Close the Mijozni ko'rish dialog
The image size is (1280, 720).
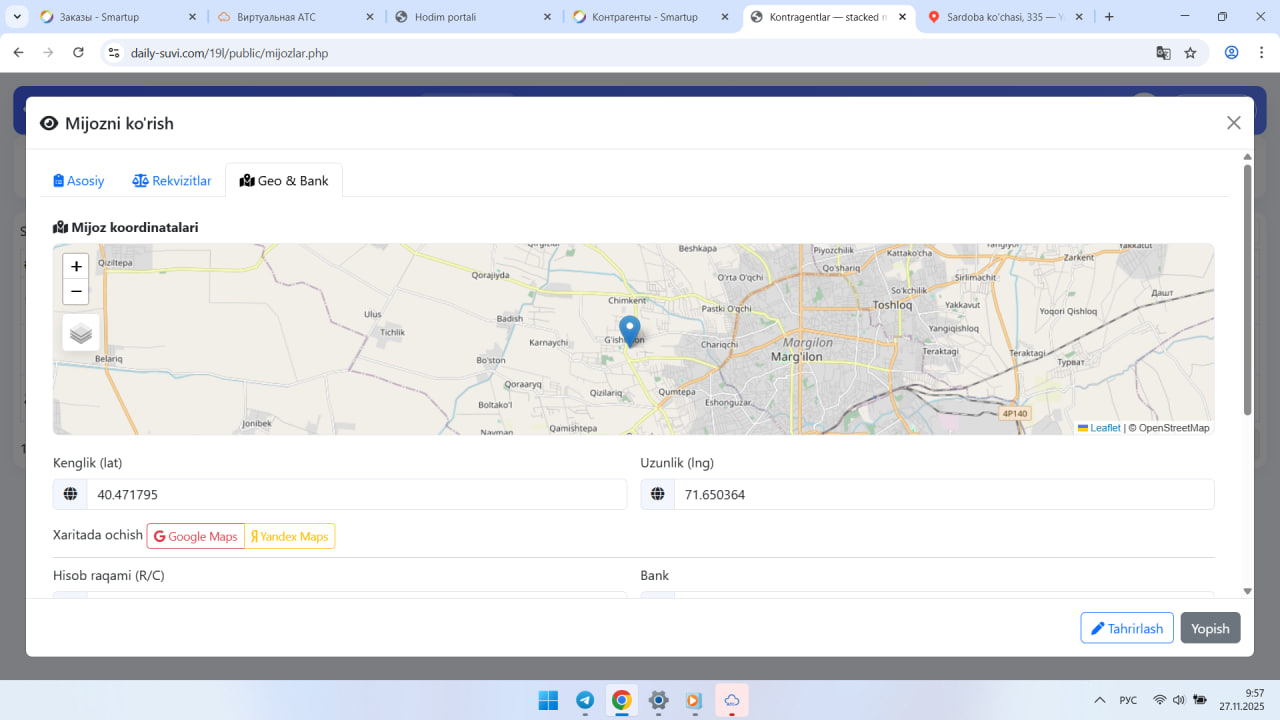[1233, 123]
